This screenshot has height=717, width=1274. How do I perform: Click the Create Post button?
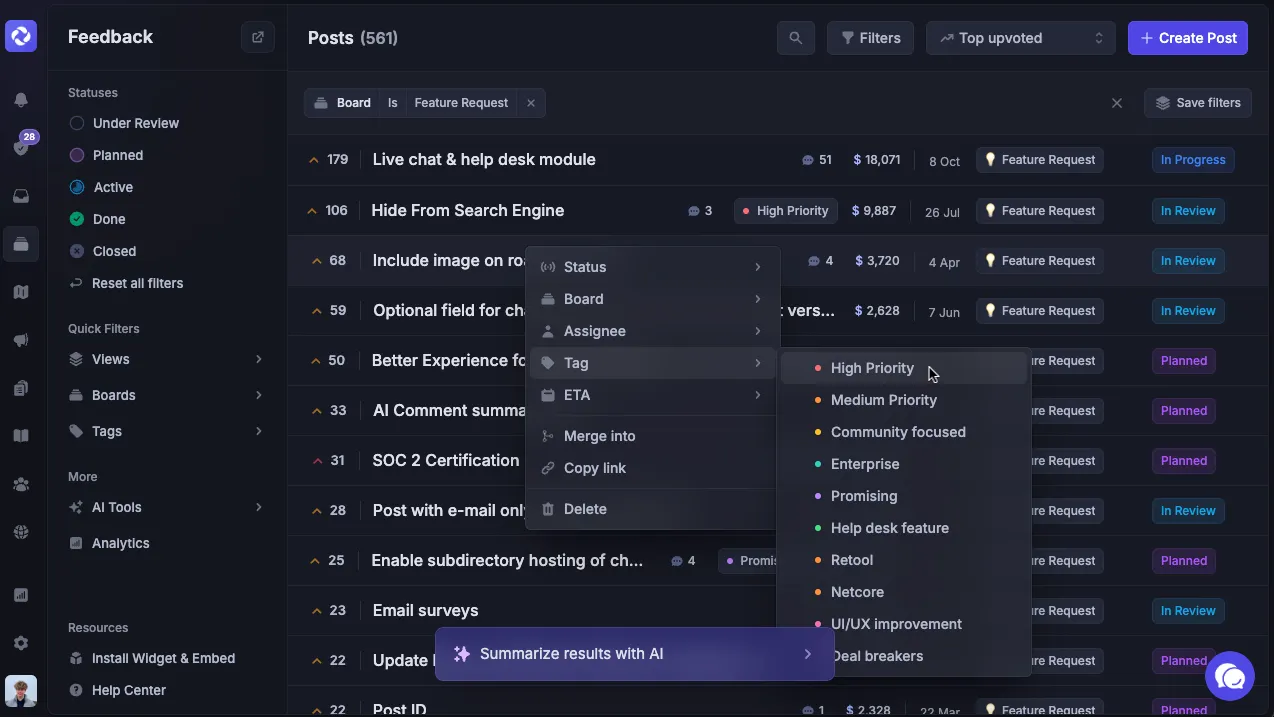1188,38
